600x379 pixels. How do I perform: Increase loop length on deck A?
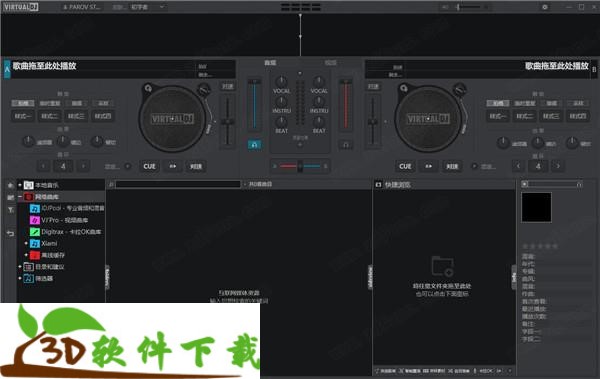(83, 166)
